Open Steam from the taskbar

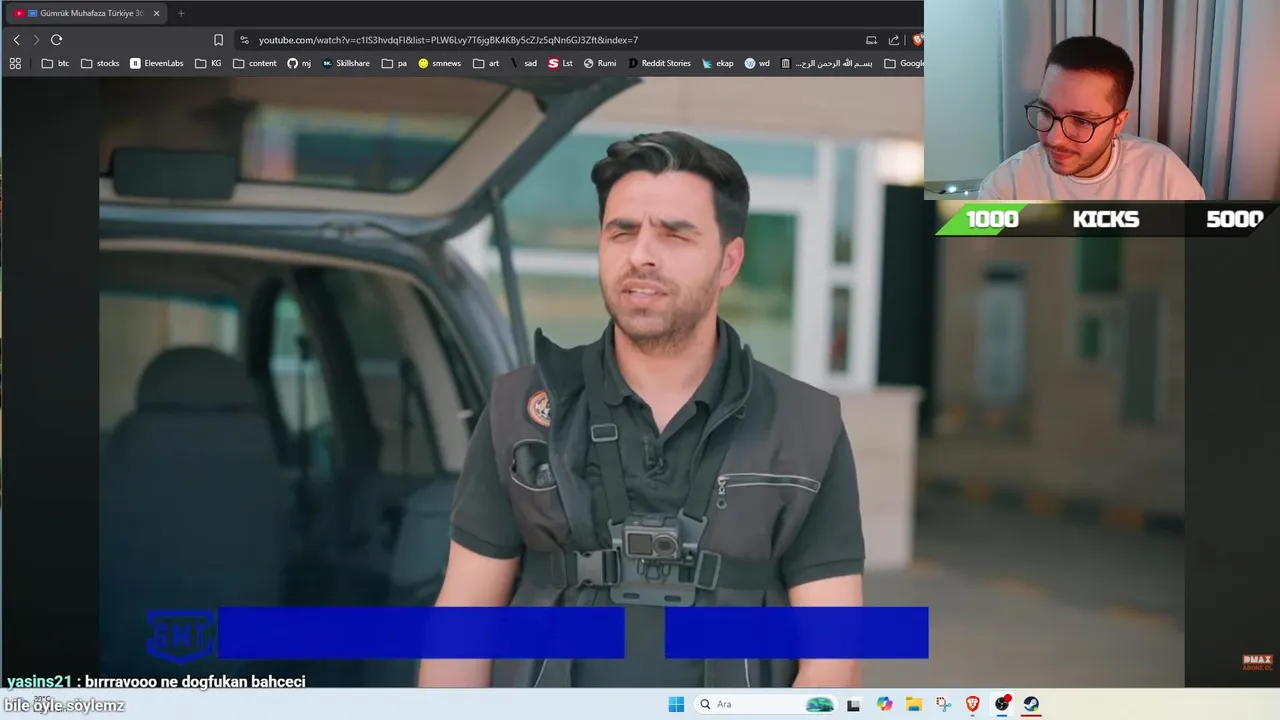tap(1031, 704)
